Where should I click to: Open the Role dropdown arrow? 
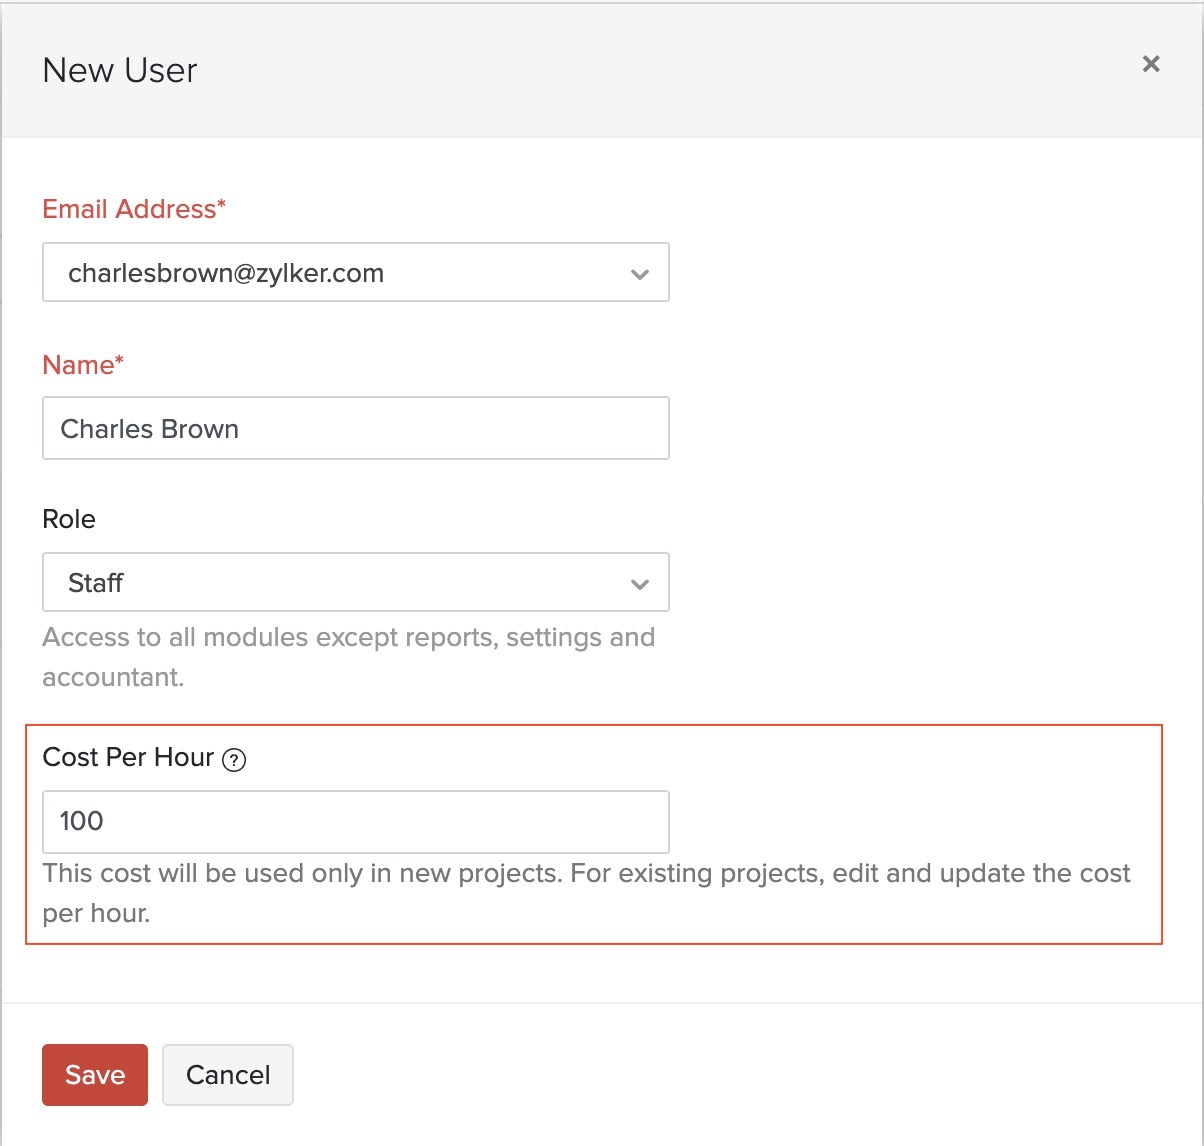640,584
